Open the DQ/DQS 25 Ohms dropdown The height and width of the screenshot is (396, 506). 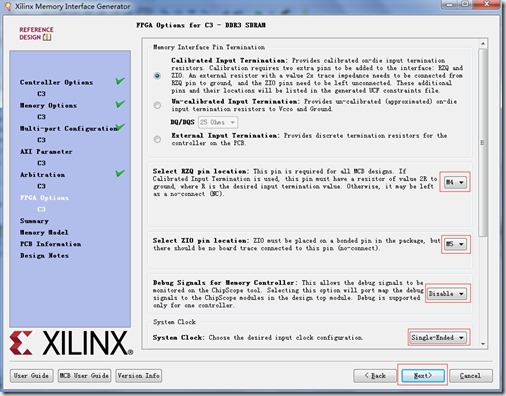(218, 122)
